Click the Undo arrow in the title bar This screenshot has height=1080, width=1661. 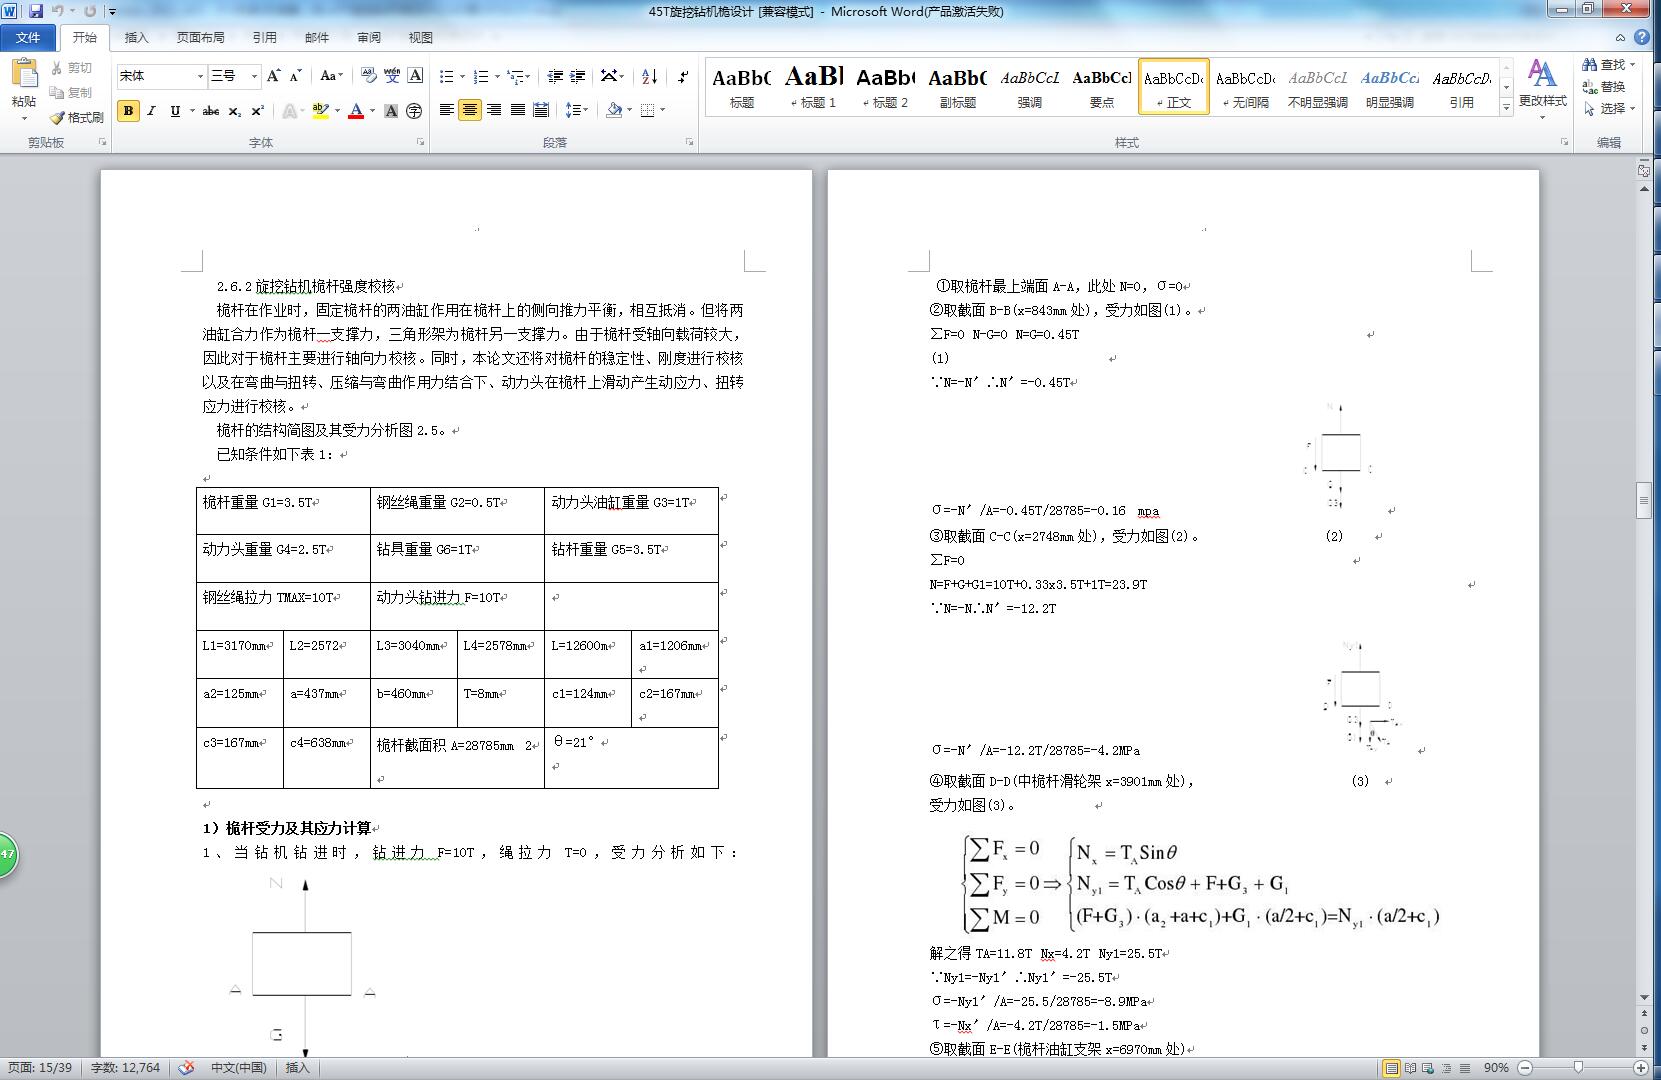(x=58, y=11)
